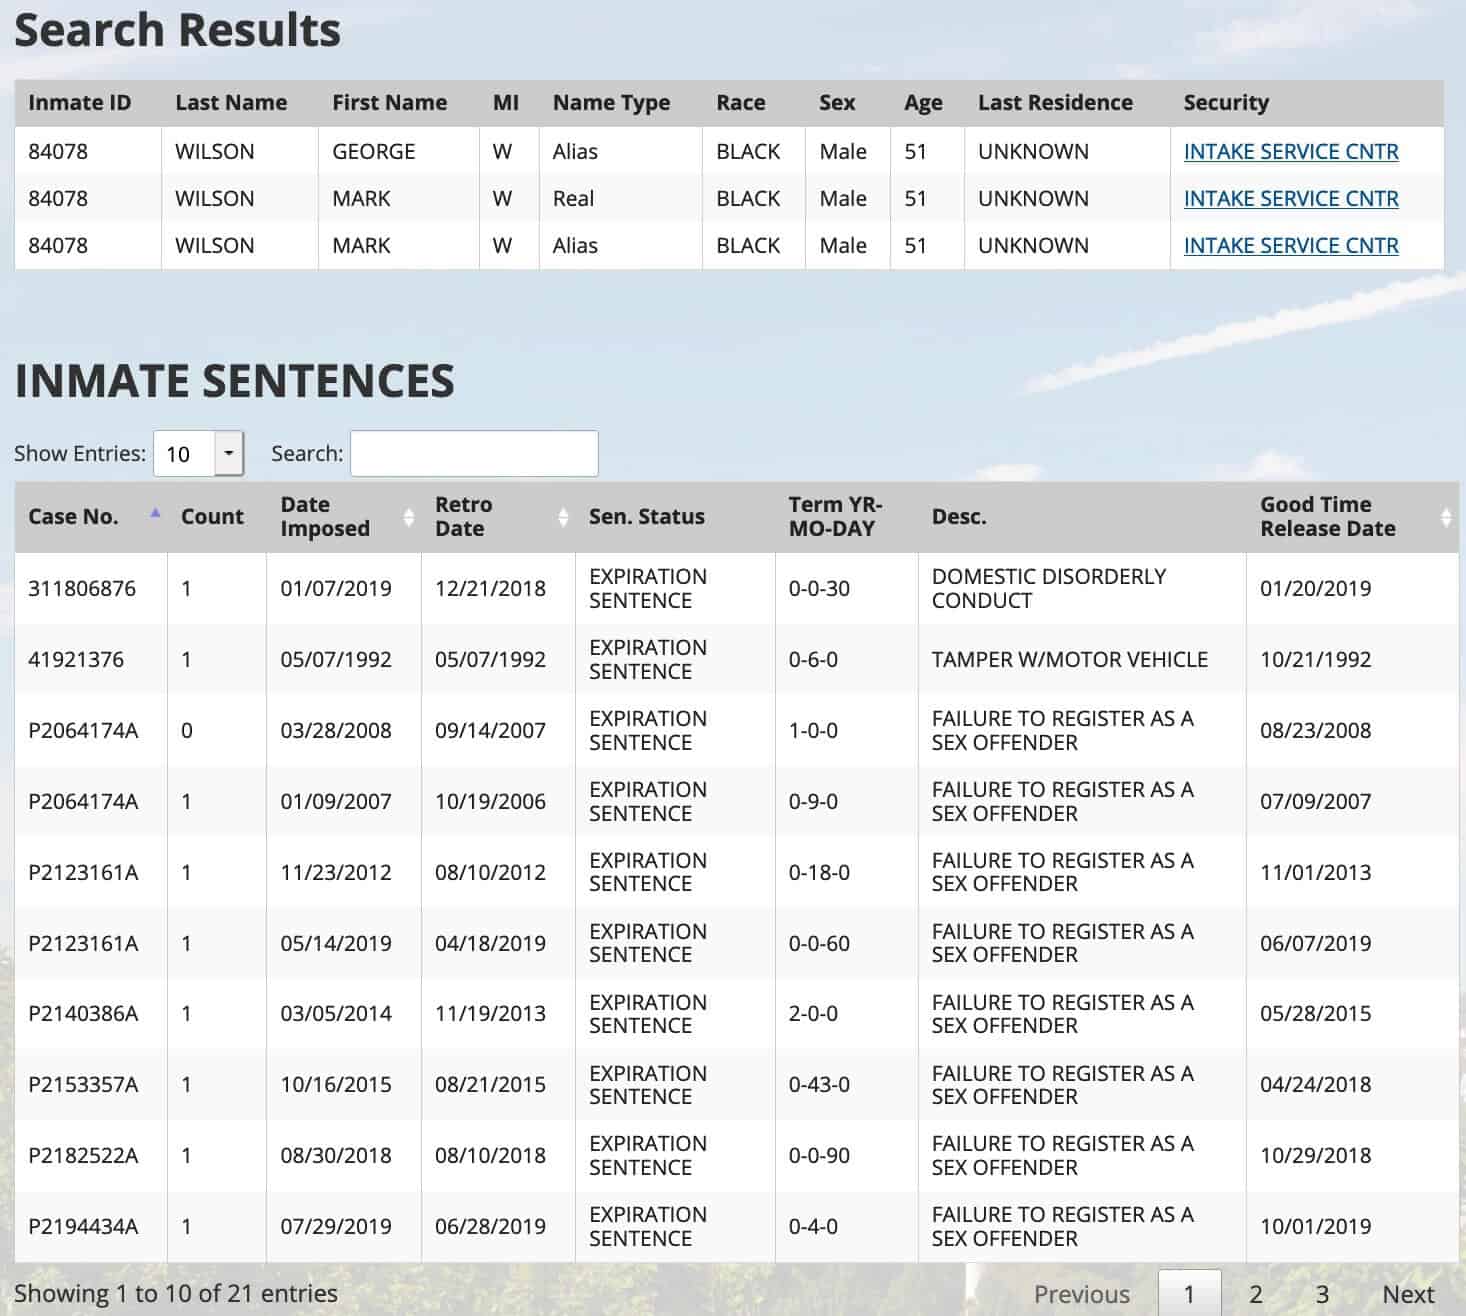
Task: Go to page 3 of sentences
Action: pyautogui.click(x=1322, y=1294)
